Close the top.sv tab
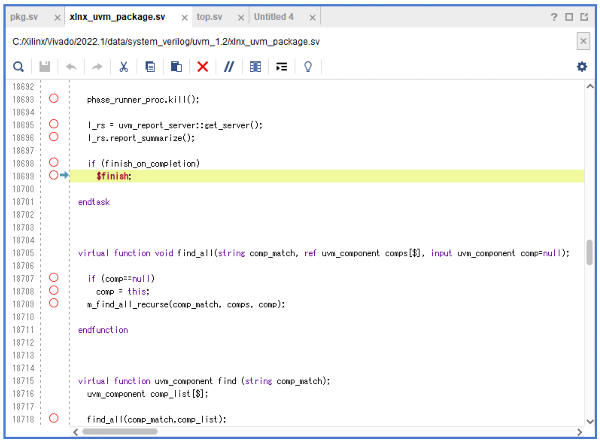The width and height of the screenshot is (600, 442). pos(241,18)
